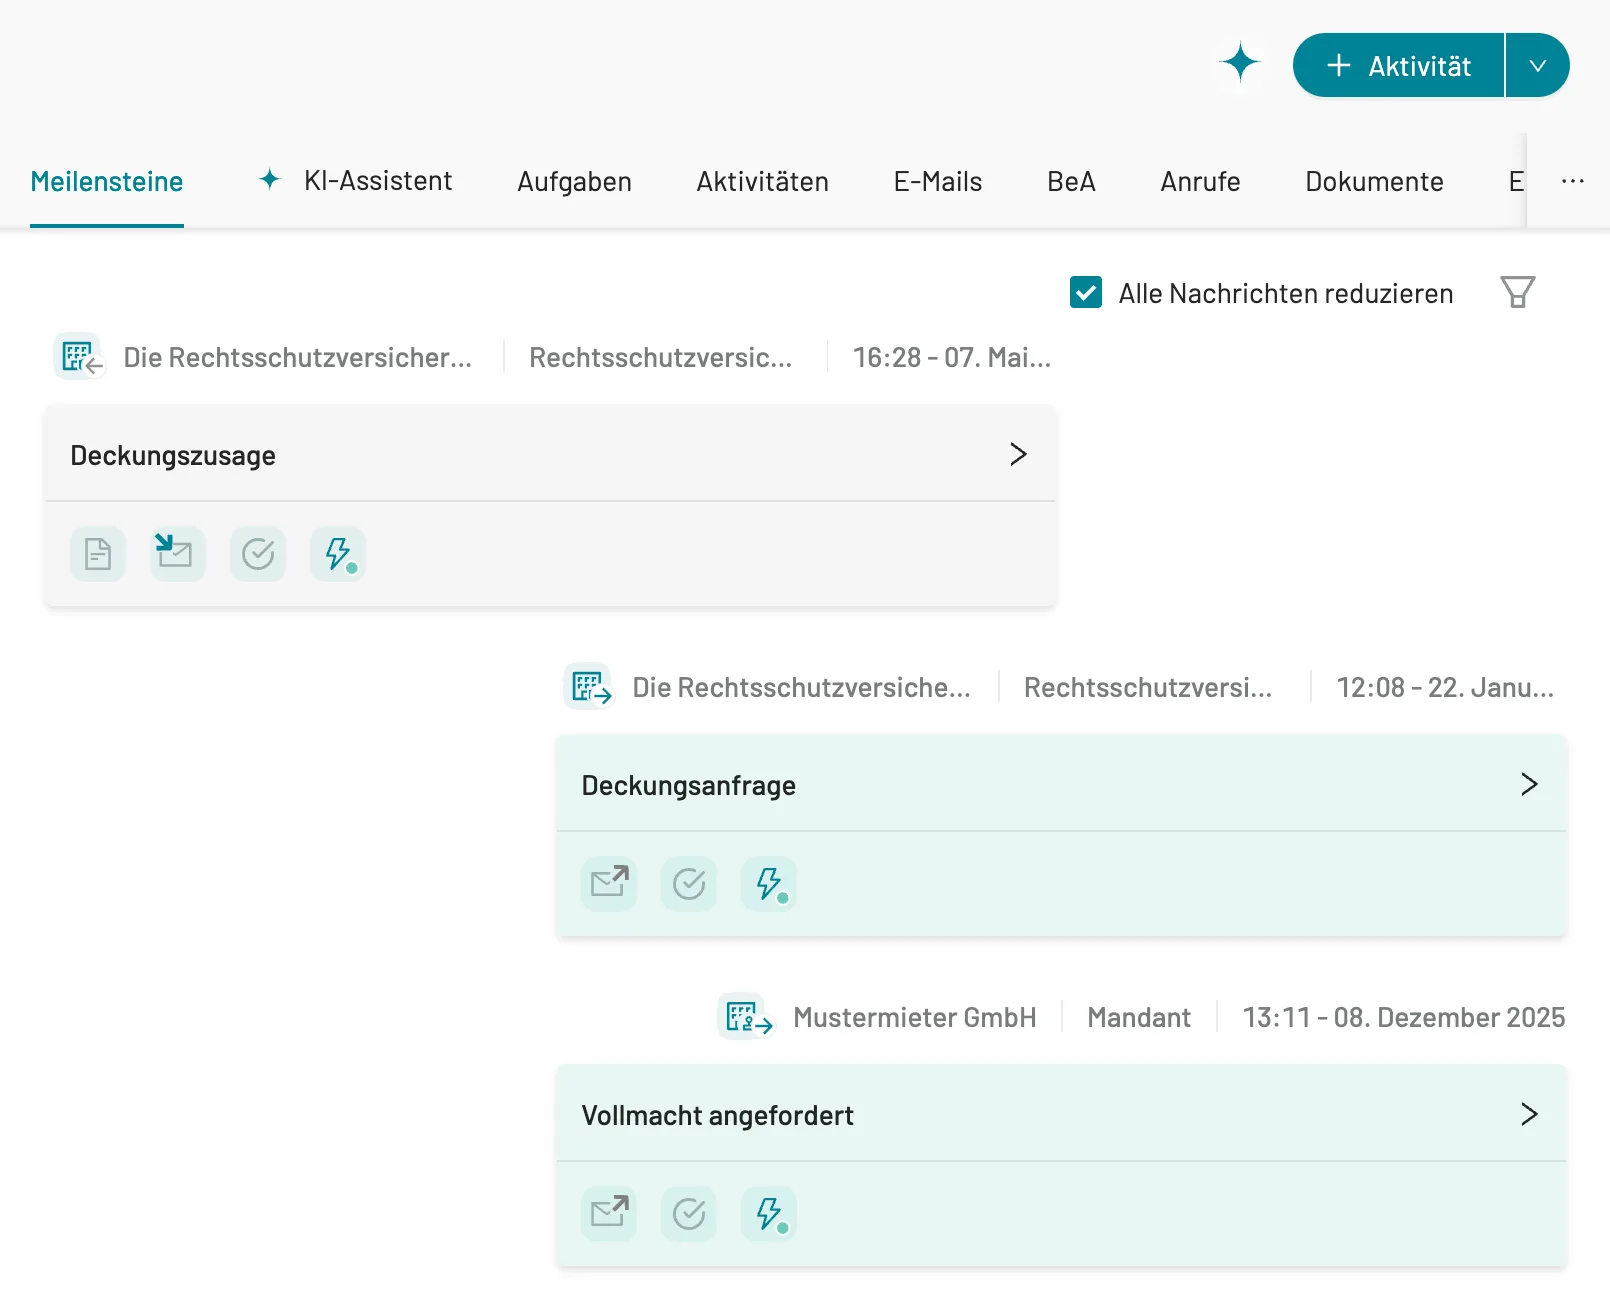Show the Anrufe tab
This screenshot has height=1292, width=1610.
1200,181
